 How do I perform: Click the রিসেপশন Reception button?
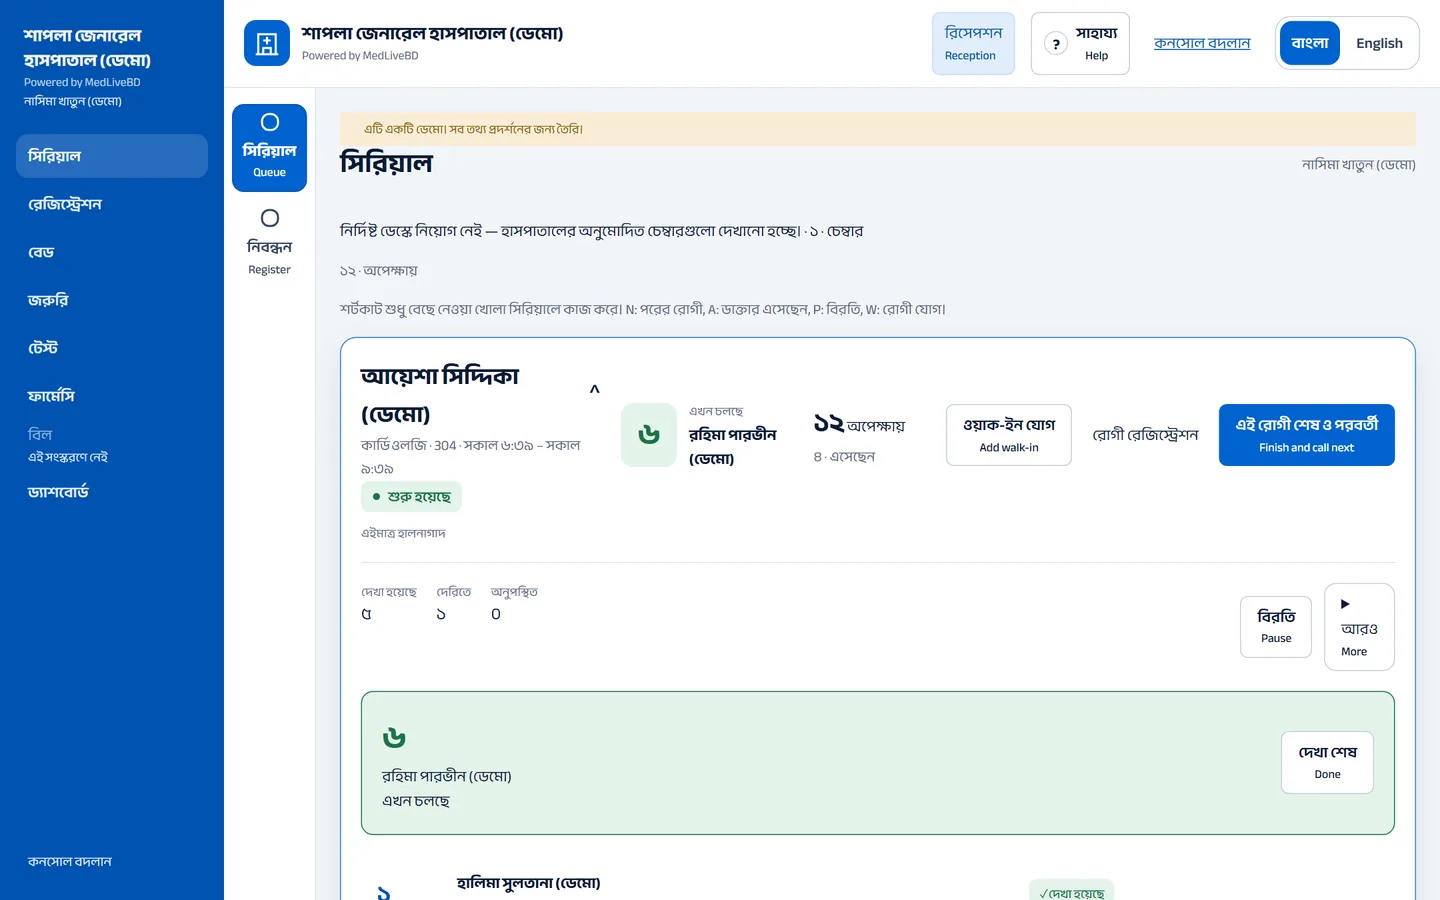tap(973, 43)
